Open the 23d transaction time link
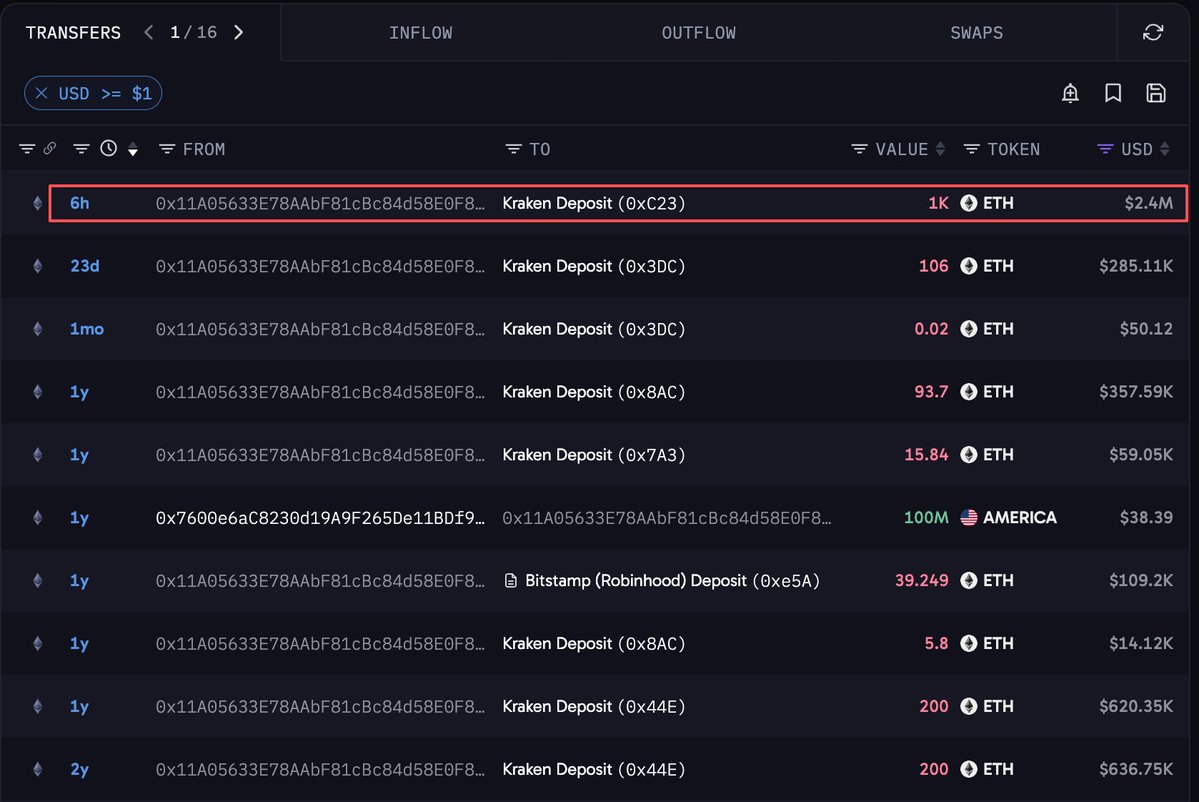The width and height of the screenshot is (1199, 802). point(85,266)
